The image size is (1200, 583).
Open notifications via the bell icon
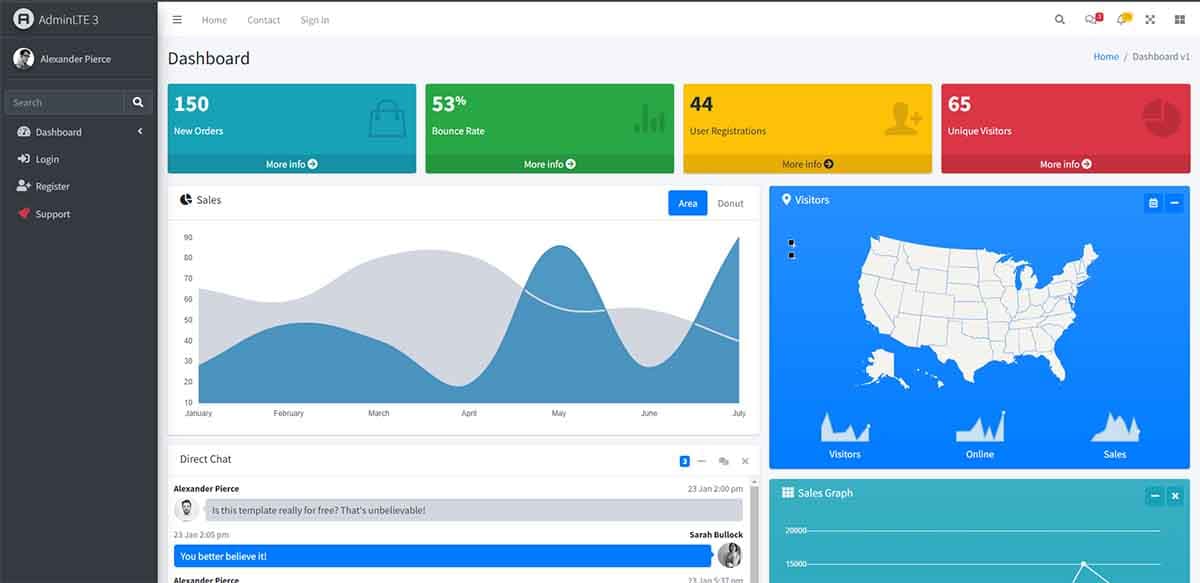[1122, 20]
